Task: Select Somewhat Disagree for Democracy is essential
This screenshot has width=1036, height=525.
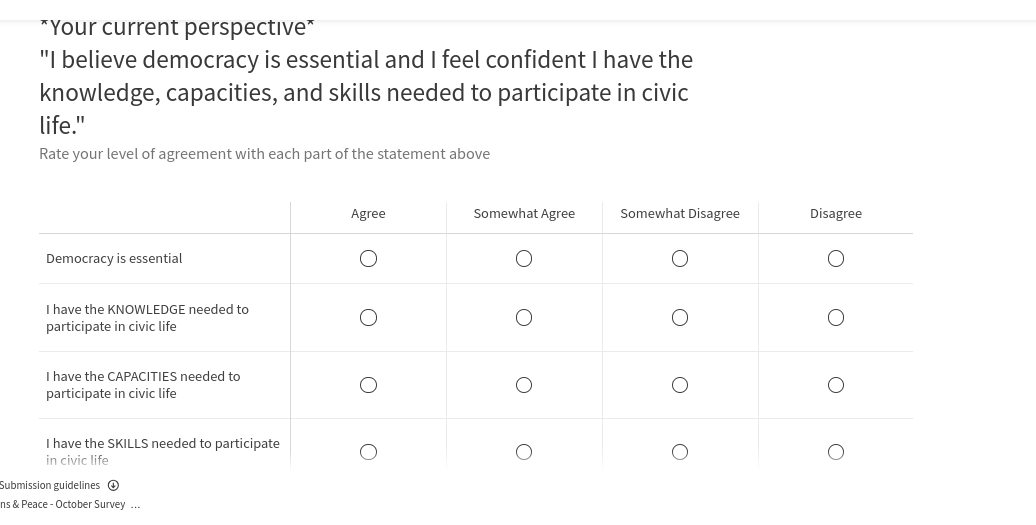Action: pos(680,259)
